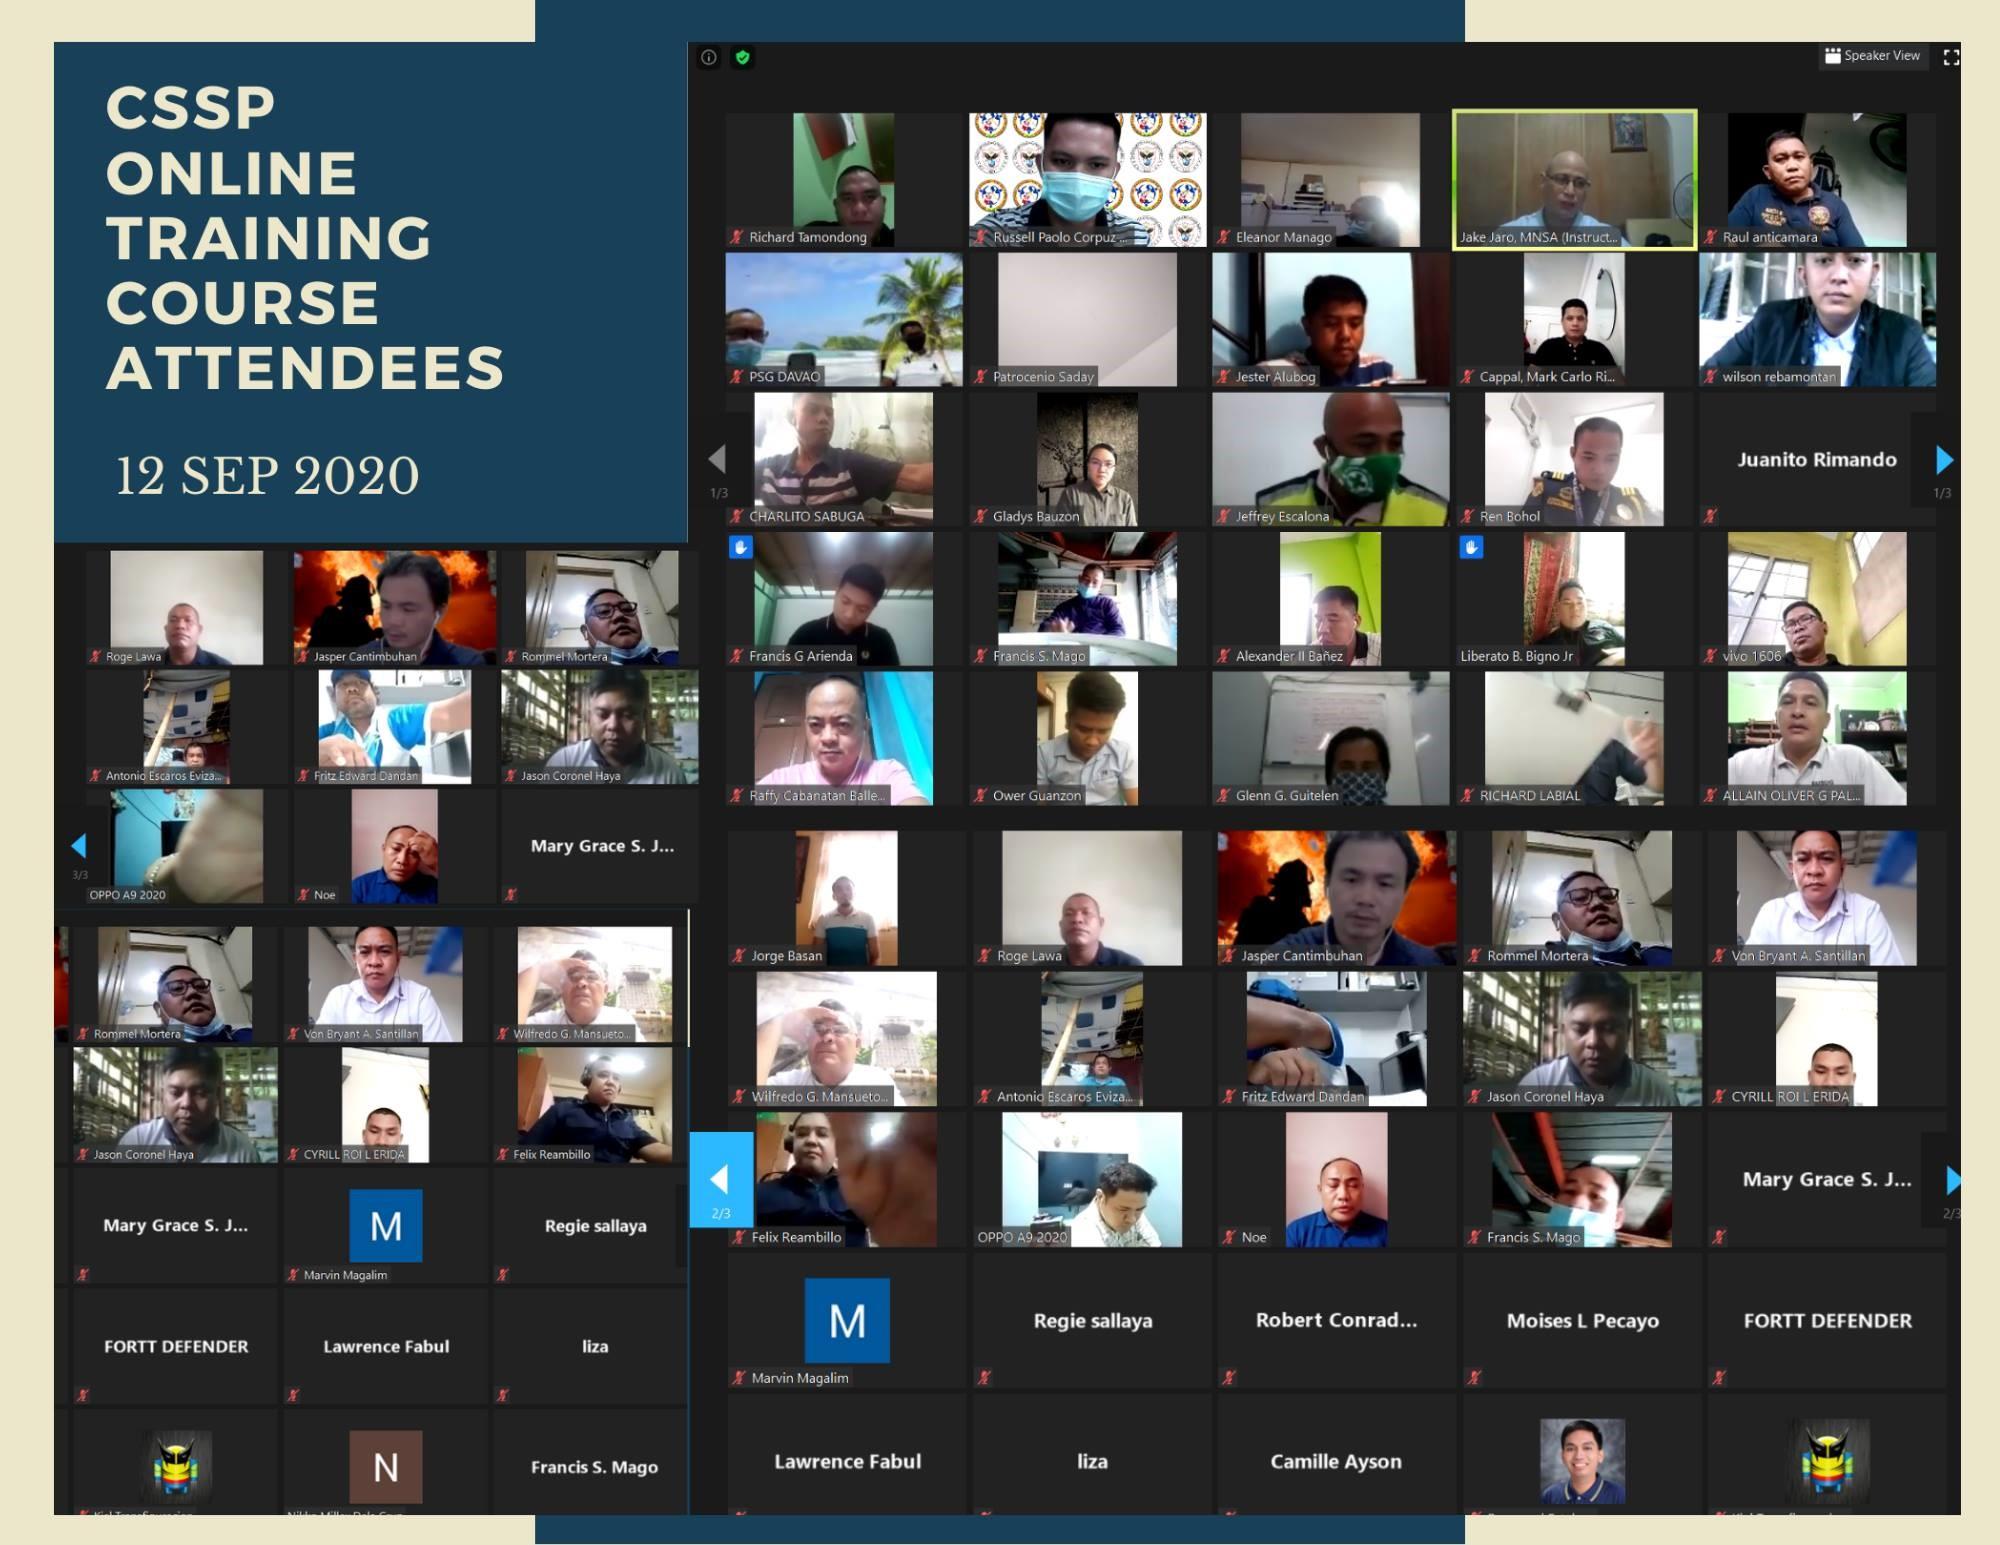Go to next page arrow beside Juanito Rimando
This screenshot has height=1545, width=2000.
coord(1943,460)
